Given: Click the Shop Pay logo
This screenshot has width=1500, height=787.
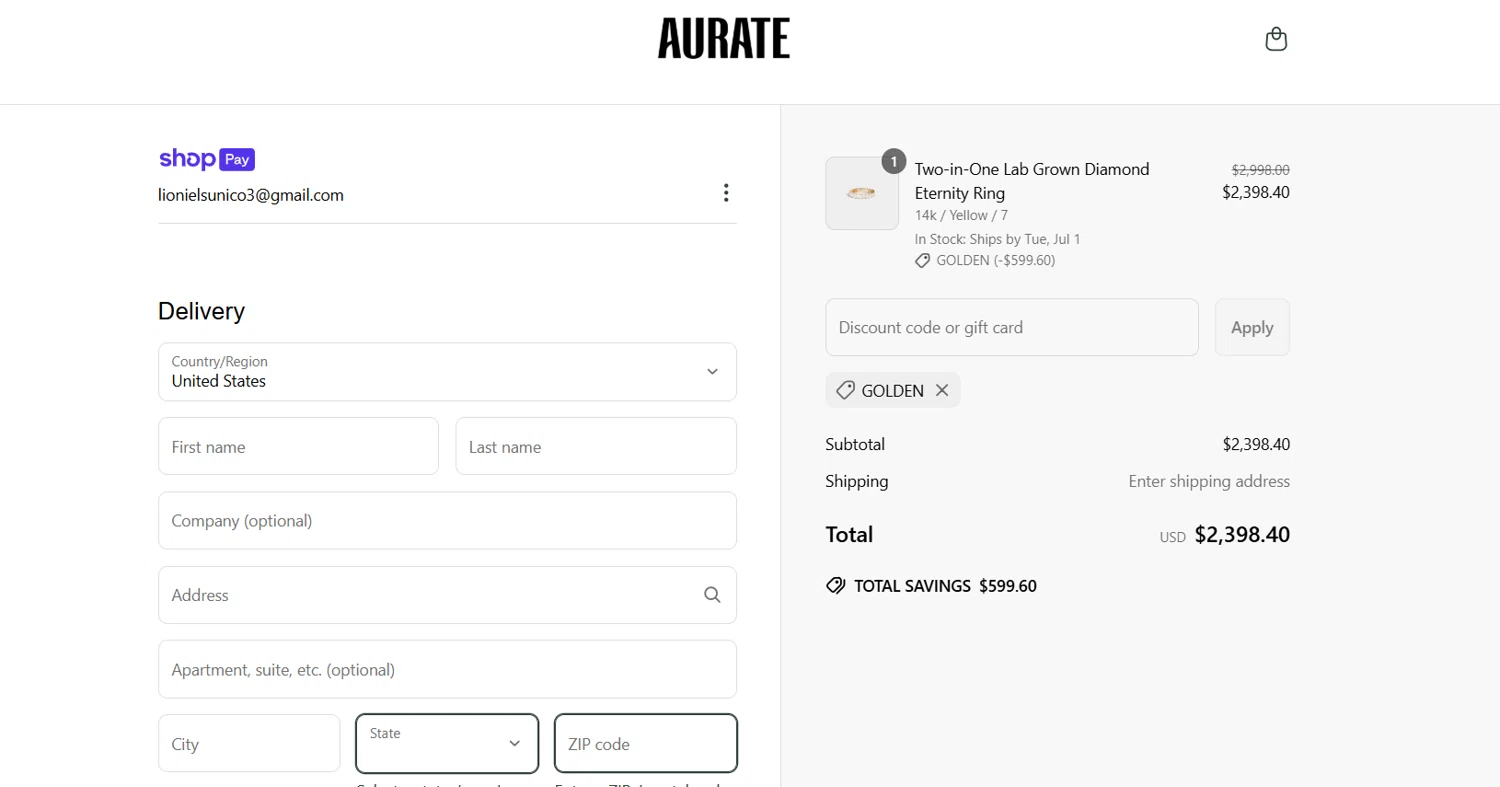Looking at the screenshot, I should click(x=207, y=159).
